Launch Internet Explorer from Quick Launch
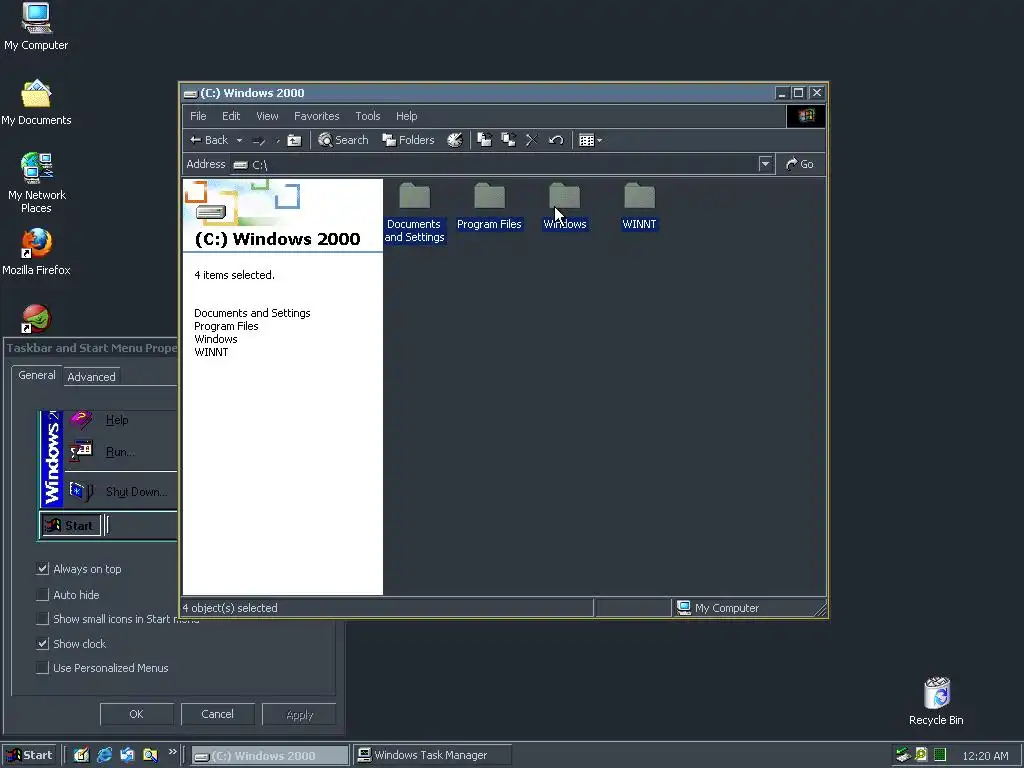This screenshot has width=1024, height=768. coord(104,755)
